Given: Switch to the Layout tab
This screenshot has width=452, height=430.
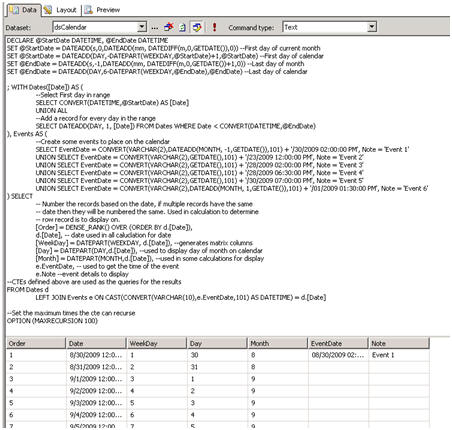Looking at the screenshot, I should coord(61,10).
